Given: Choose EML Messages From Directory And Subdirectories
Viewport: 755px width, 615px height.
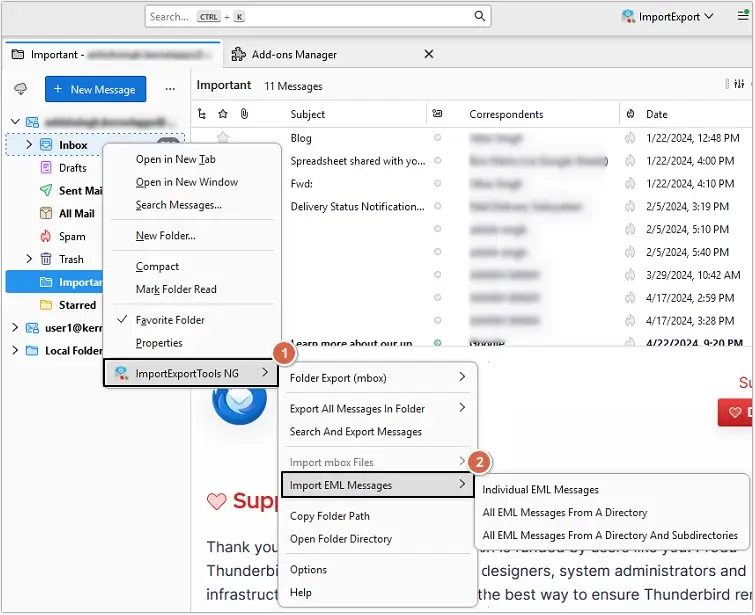Looking at the screenshot, I should point(612,536).
